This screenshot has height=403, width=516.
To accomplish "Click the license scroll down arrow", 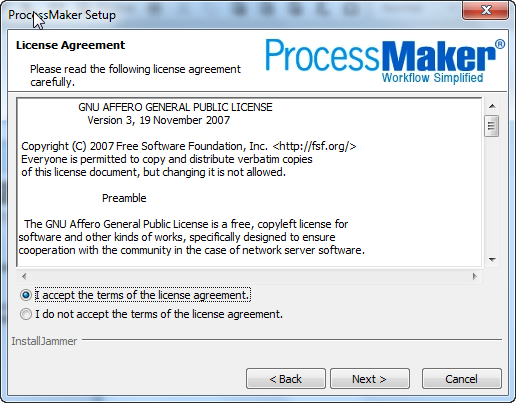I will [x=492, y=259].
